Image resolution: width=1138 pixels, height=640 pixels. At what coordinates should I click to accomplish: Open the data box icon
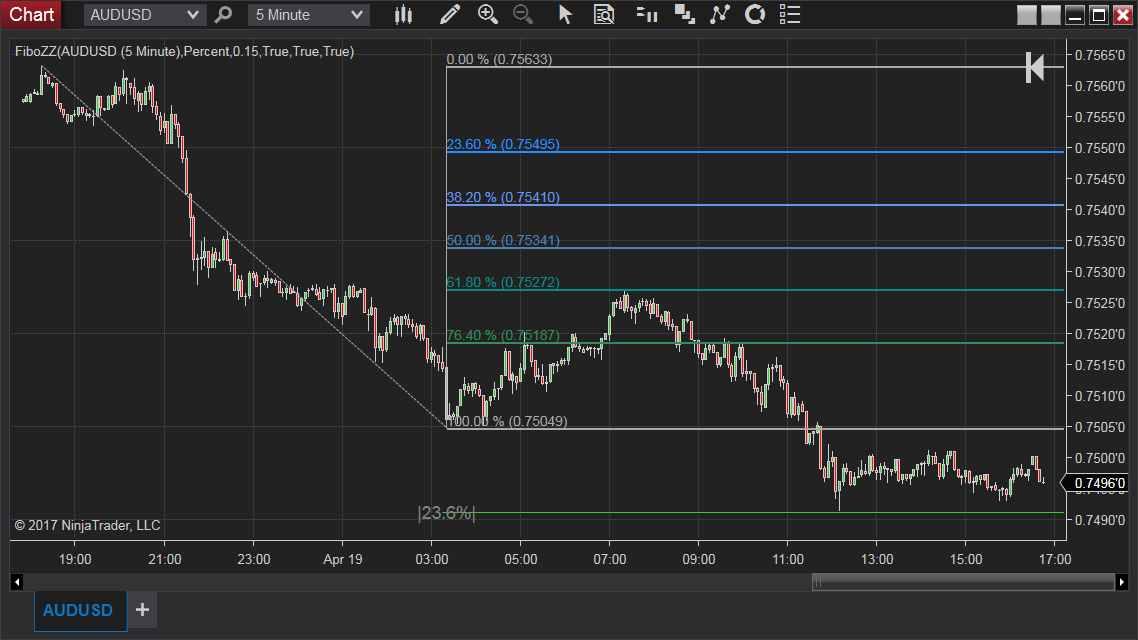pyautogui.click(x=604, y=15)
